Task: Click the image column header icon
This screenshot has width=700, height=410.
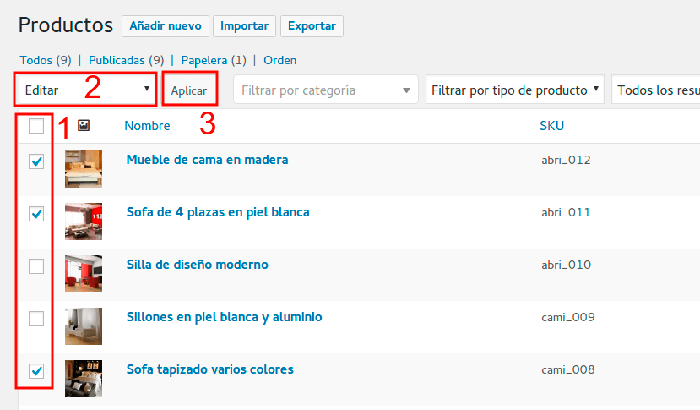Action: (x=83, y=126)
